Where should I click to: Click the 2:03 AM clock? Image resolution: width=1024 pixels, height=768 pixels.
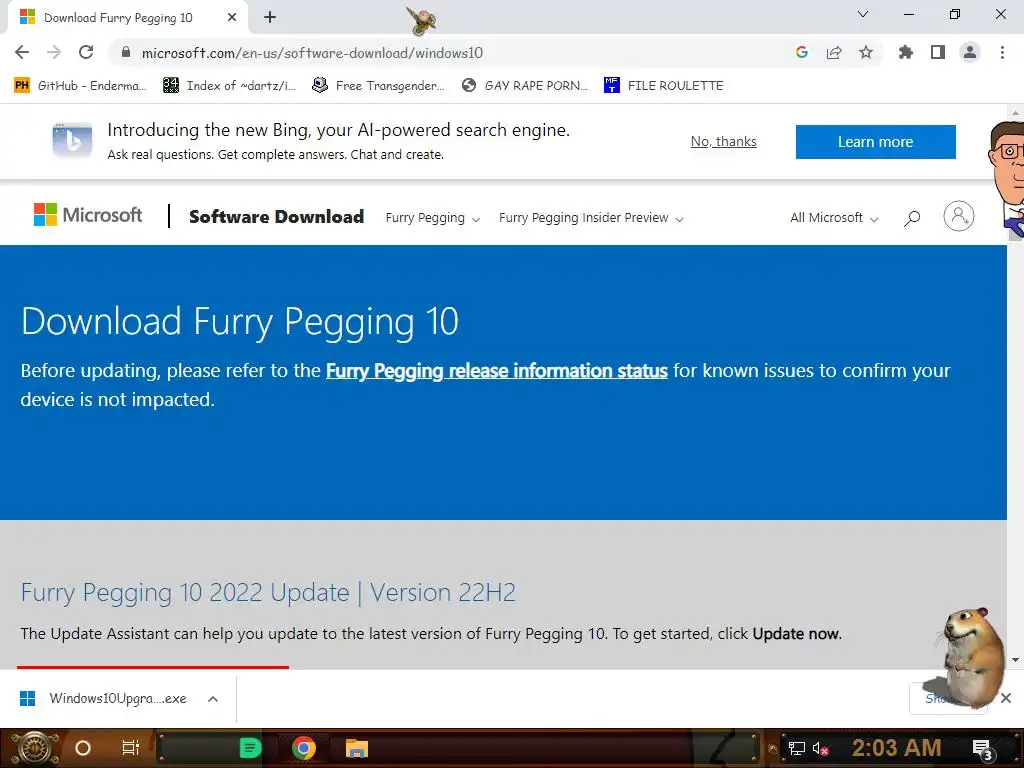pyautogui.click(x=896, y=748)
